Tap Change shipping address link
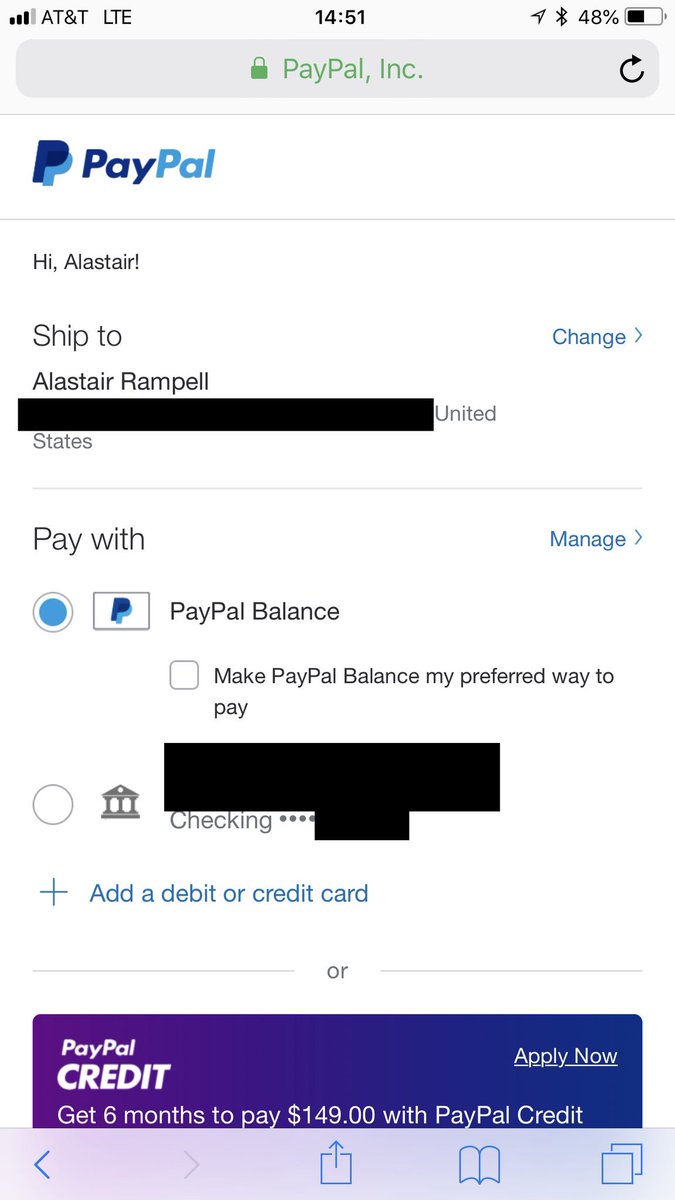The width and height of the screenshot is (675, 1200). [x=596, y=337]
